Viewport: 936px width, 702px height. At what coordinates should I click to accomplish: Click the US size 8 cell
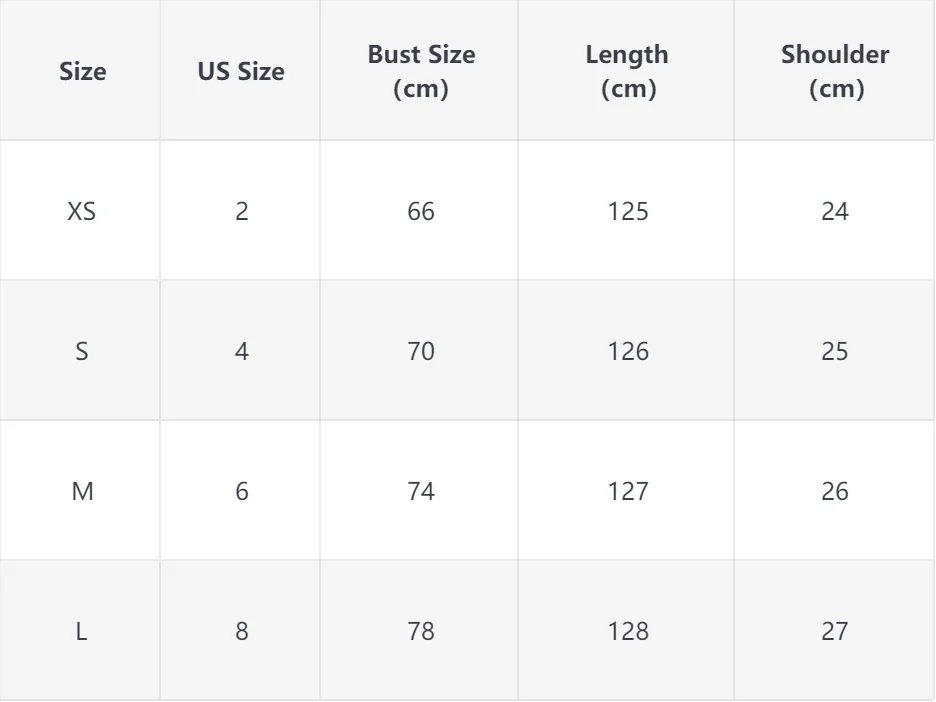(x=242, y=631)
